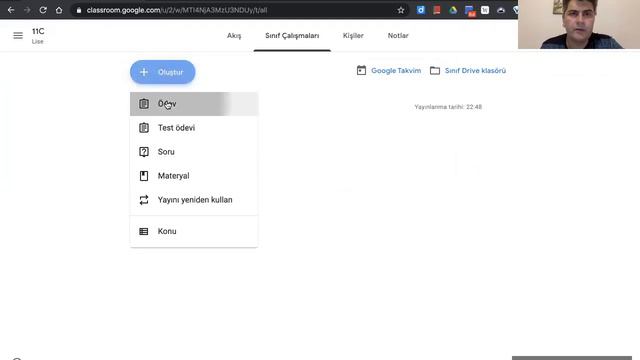This screenshot has width=640, height=360.
Task: Click the reuse post arrows icon
Action: click(x=144, y=200)
